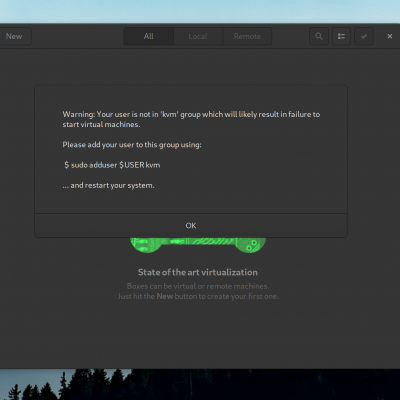Close the Boxes window with the X
The height and width of the screenshot is (400, 400).
click(390, 36)
